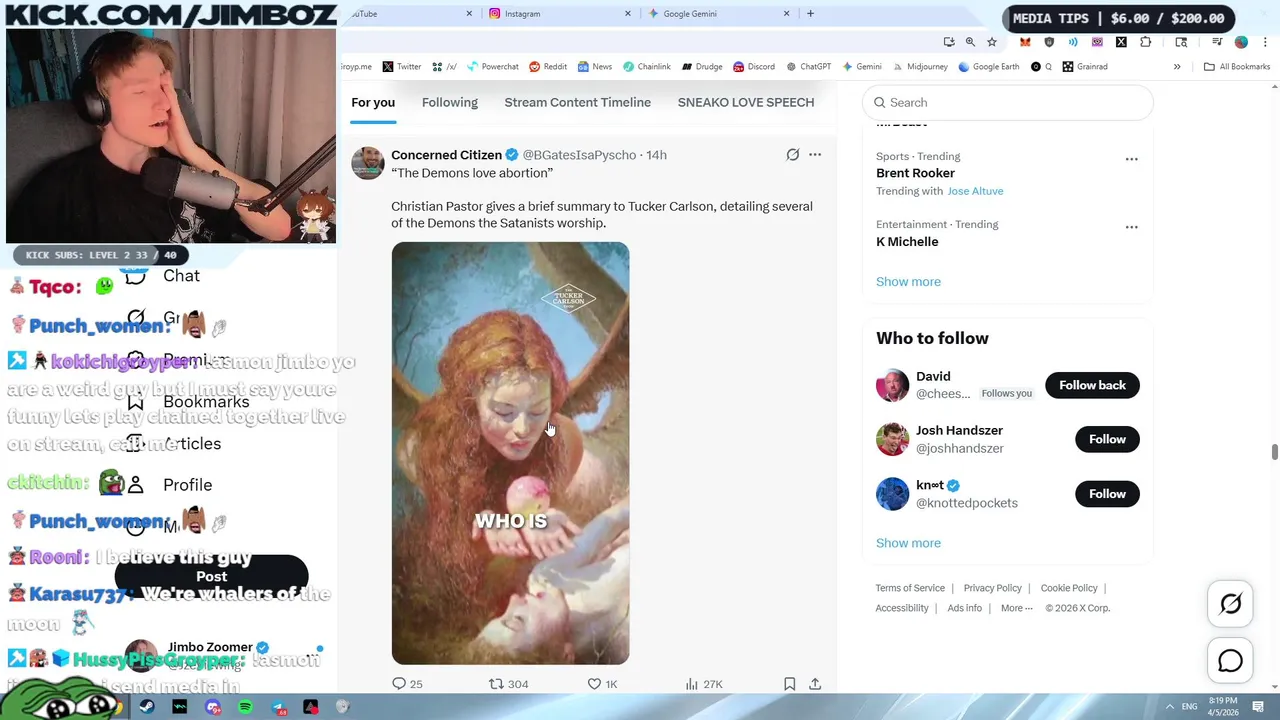Open the Ads info link
The width and height of the screenshot is (1280, 720).
tap(965, 608)
